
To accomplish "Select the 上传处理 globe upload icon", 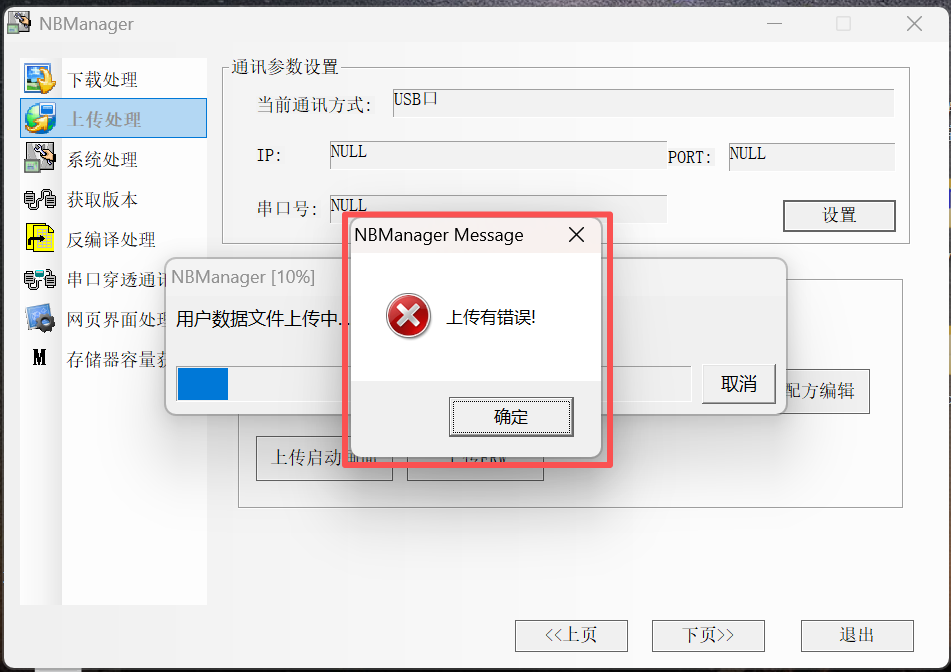I will [x=40, y=118].
